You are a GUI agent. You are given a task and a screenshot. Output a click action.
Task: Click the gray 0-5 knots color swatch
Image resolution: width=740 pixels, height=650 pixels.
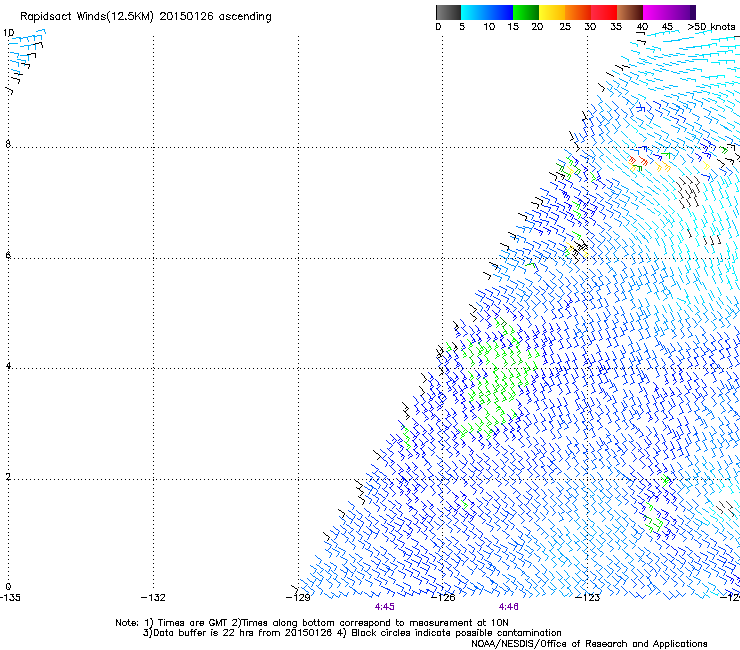[448, 12]
